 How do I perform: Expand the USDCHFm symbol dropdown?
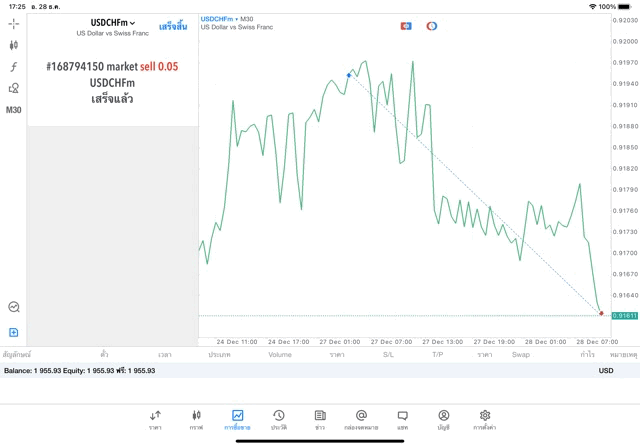(112, 23)
